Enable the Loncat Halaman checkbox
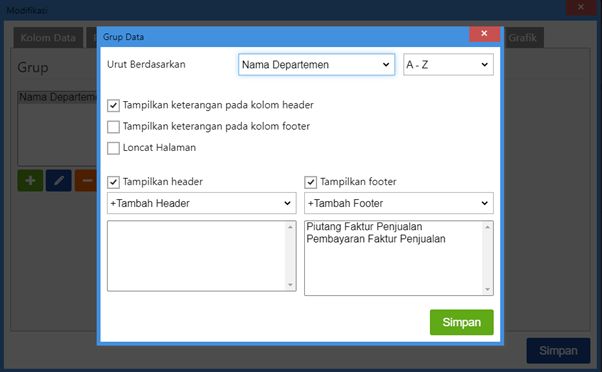602x372 pixels. tap(113, 148)
